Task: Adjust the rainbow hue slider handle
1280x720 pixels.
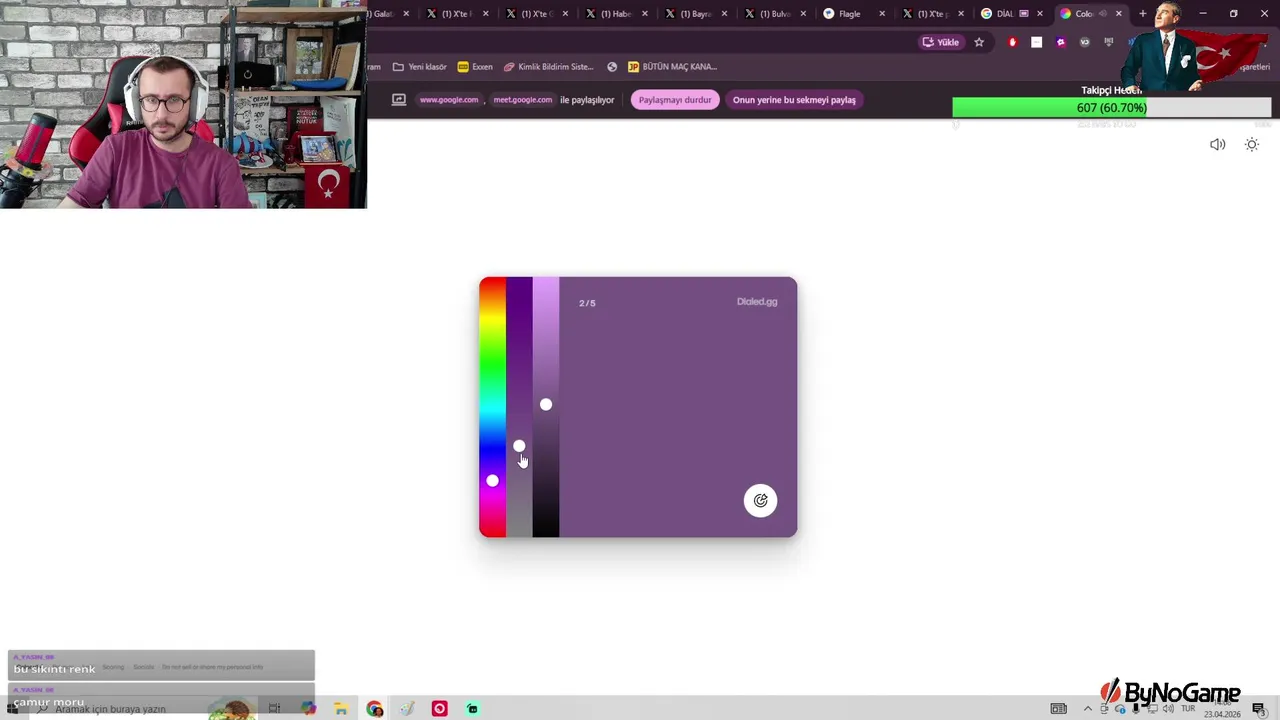Action: point(492,481)
